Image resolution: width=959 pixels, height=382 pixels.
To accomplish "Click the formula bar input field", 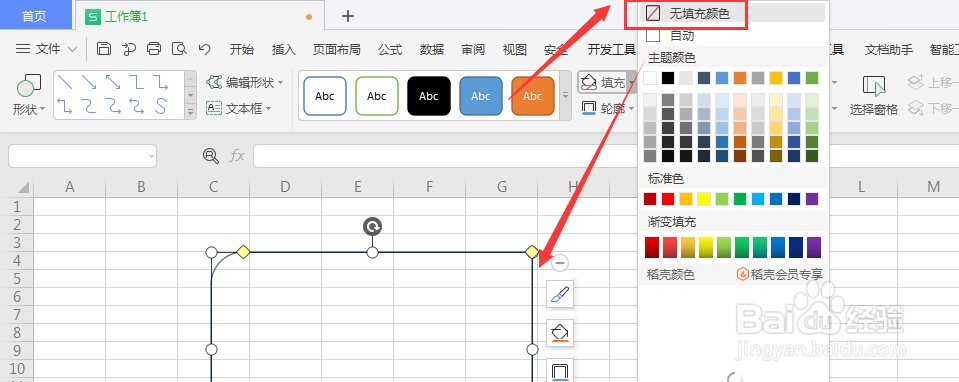I will point(445,156).
